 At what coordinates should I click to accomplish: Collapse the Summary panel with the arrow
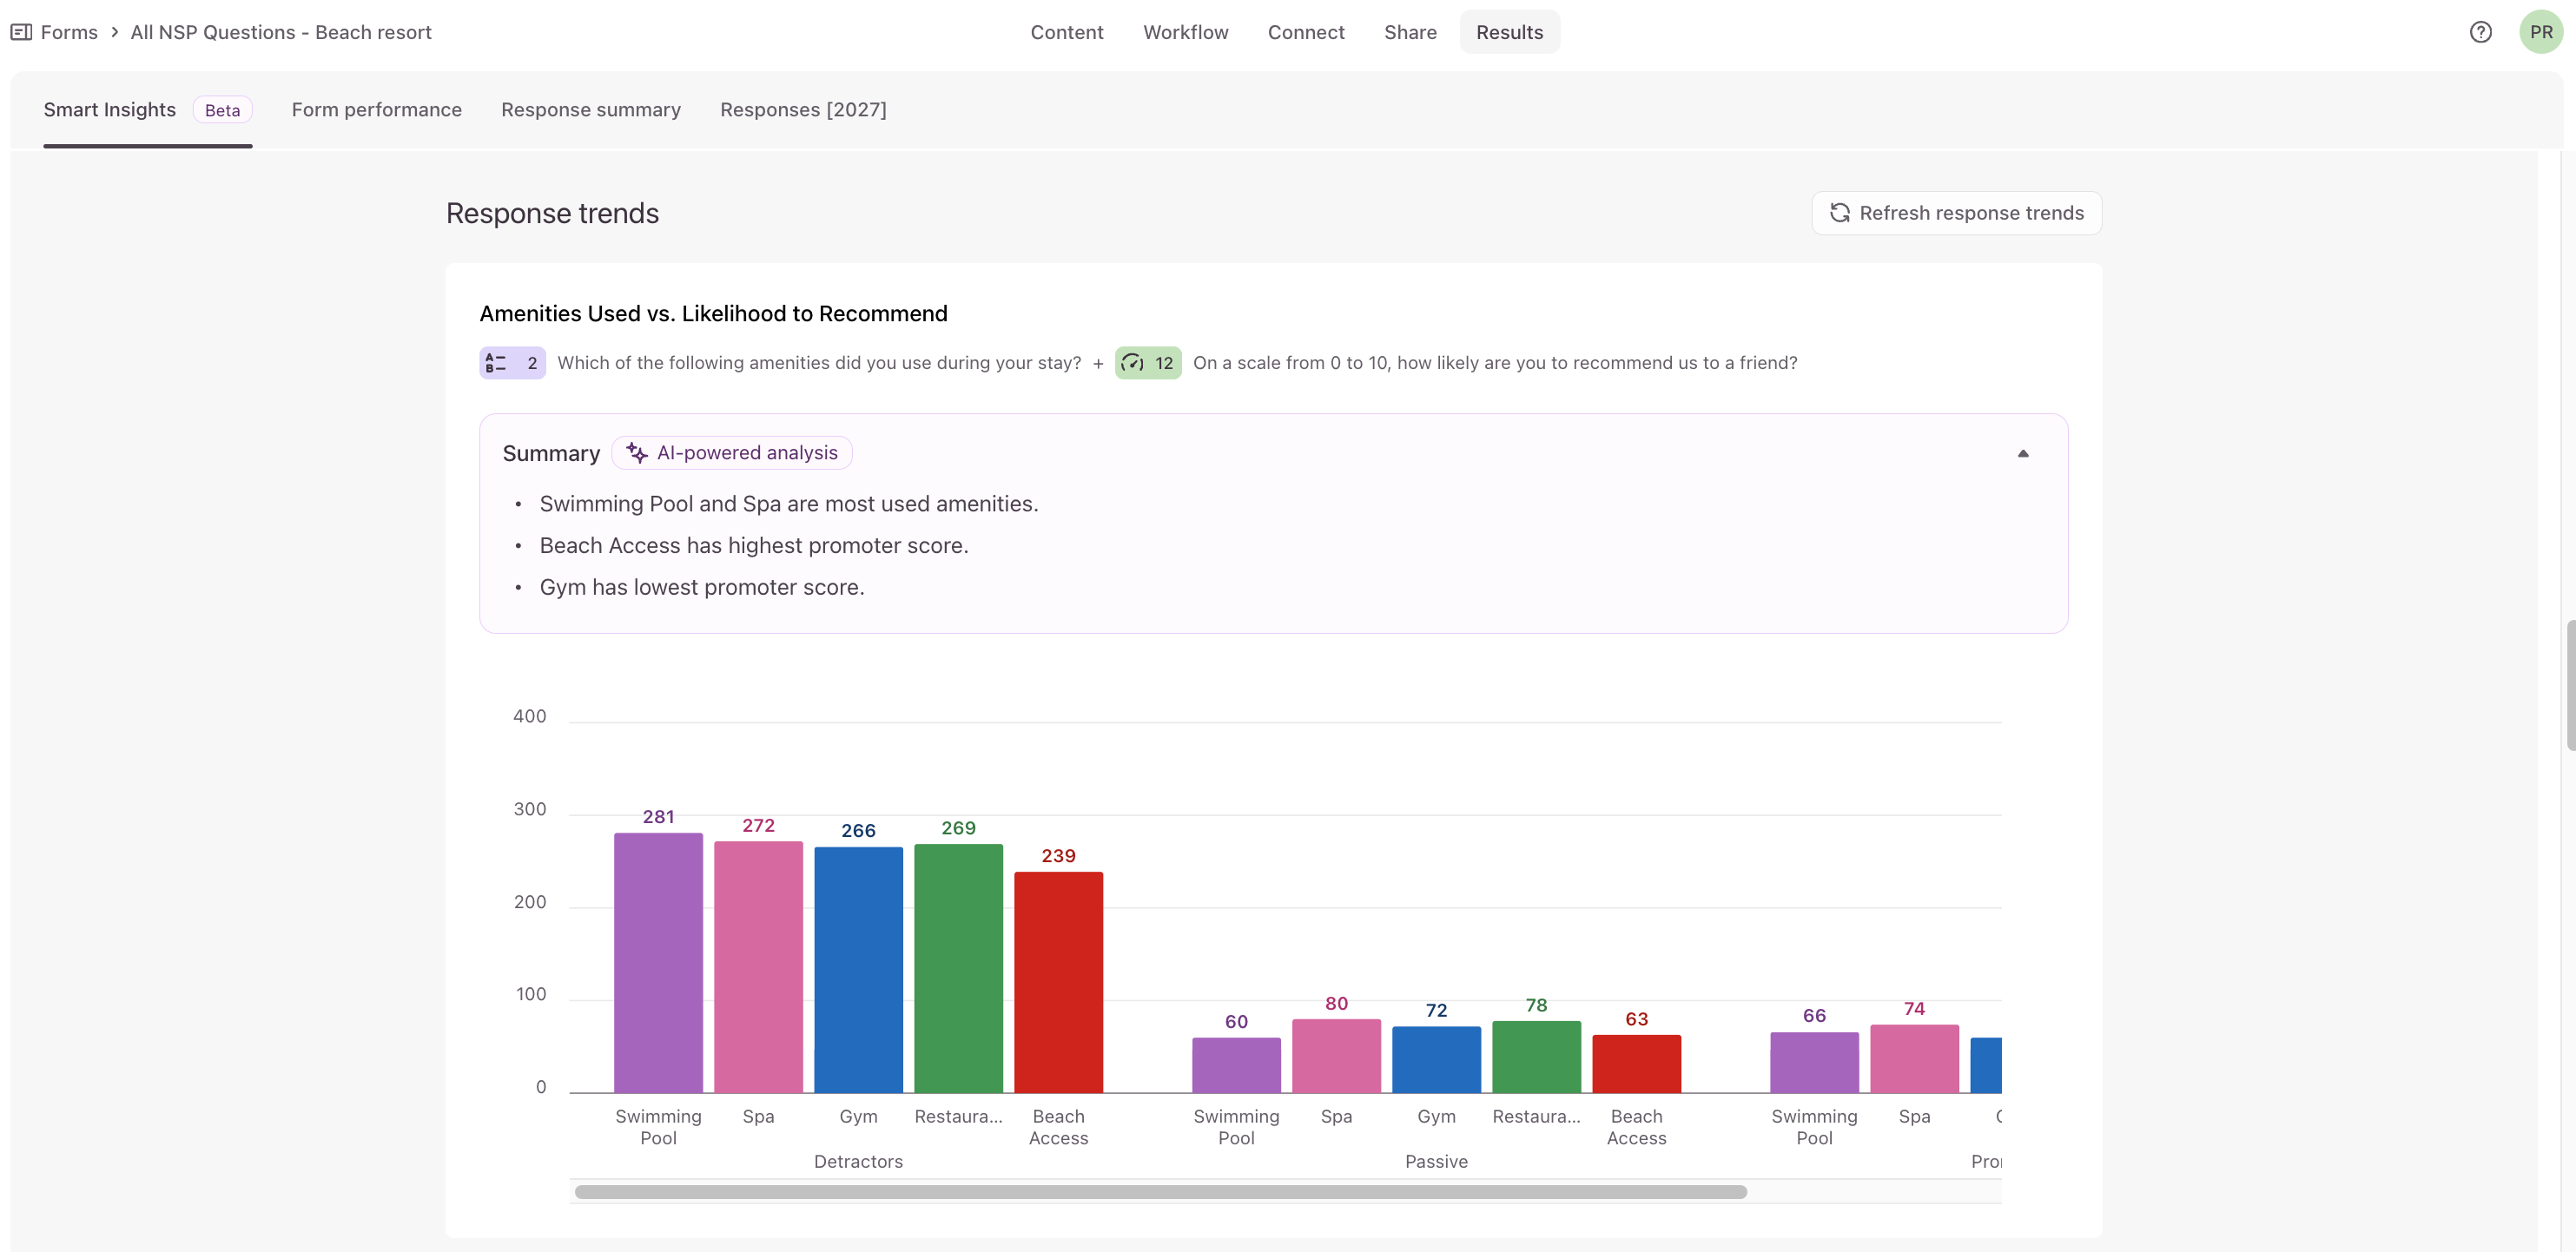2022,454
